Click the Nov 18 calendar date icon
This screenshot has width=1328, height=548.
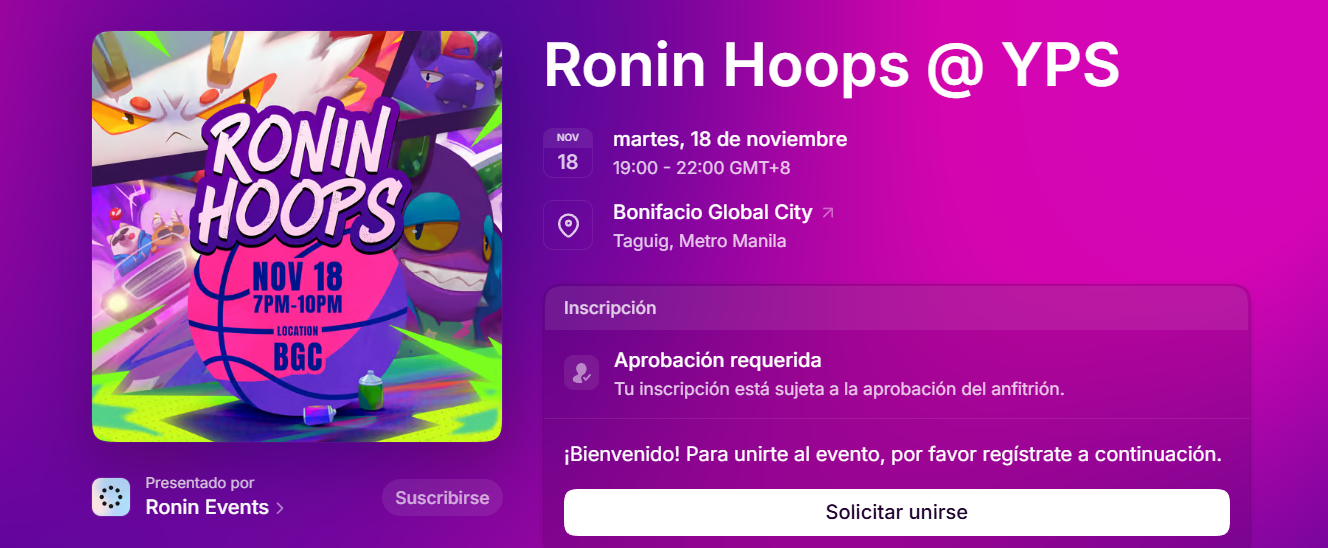[x=568, y=153]
